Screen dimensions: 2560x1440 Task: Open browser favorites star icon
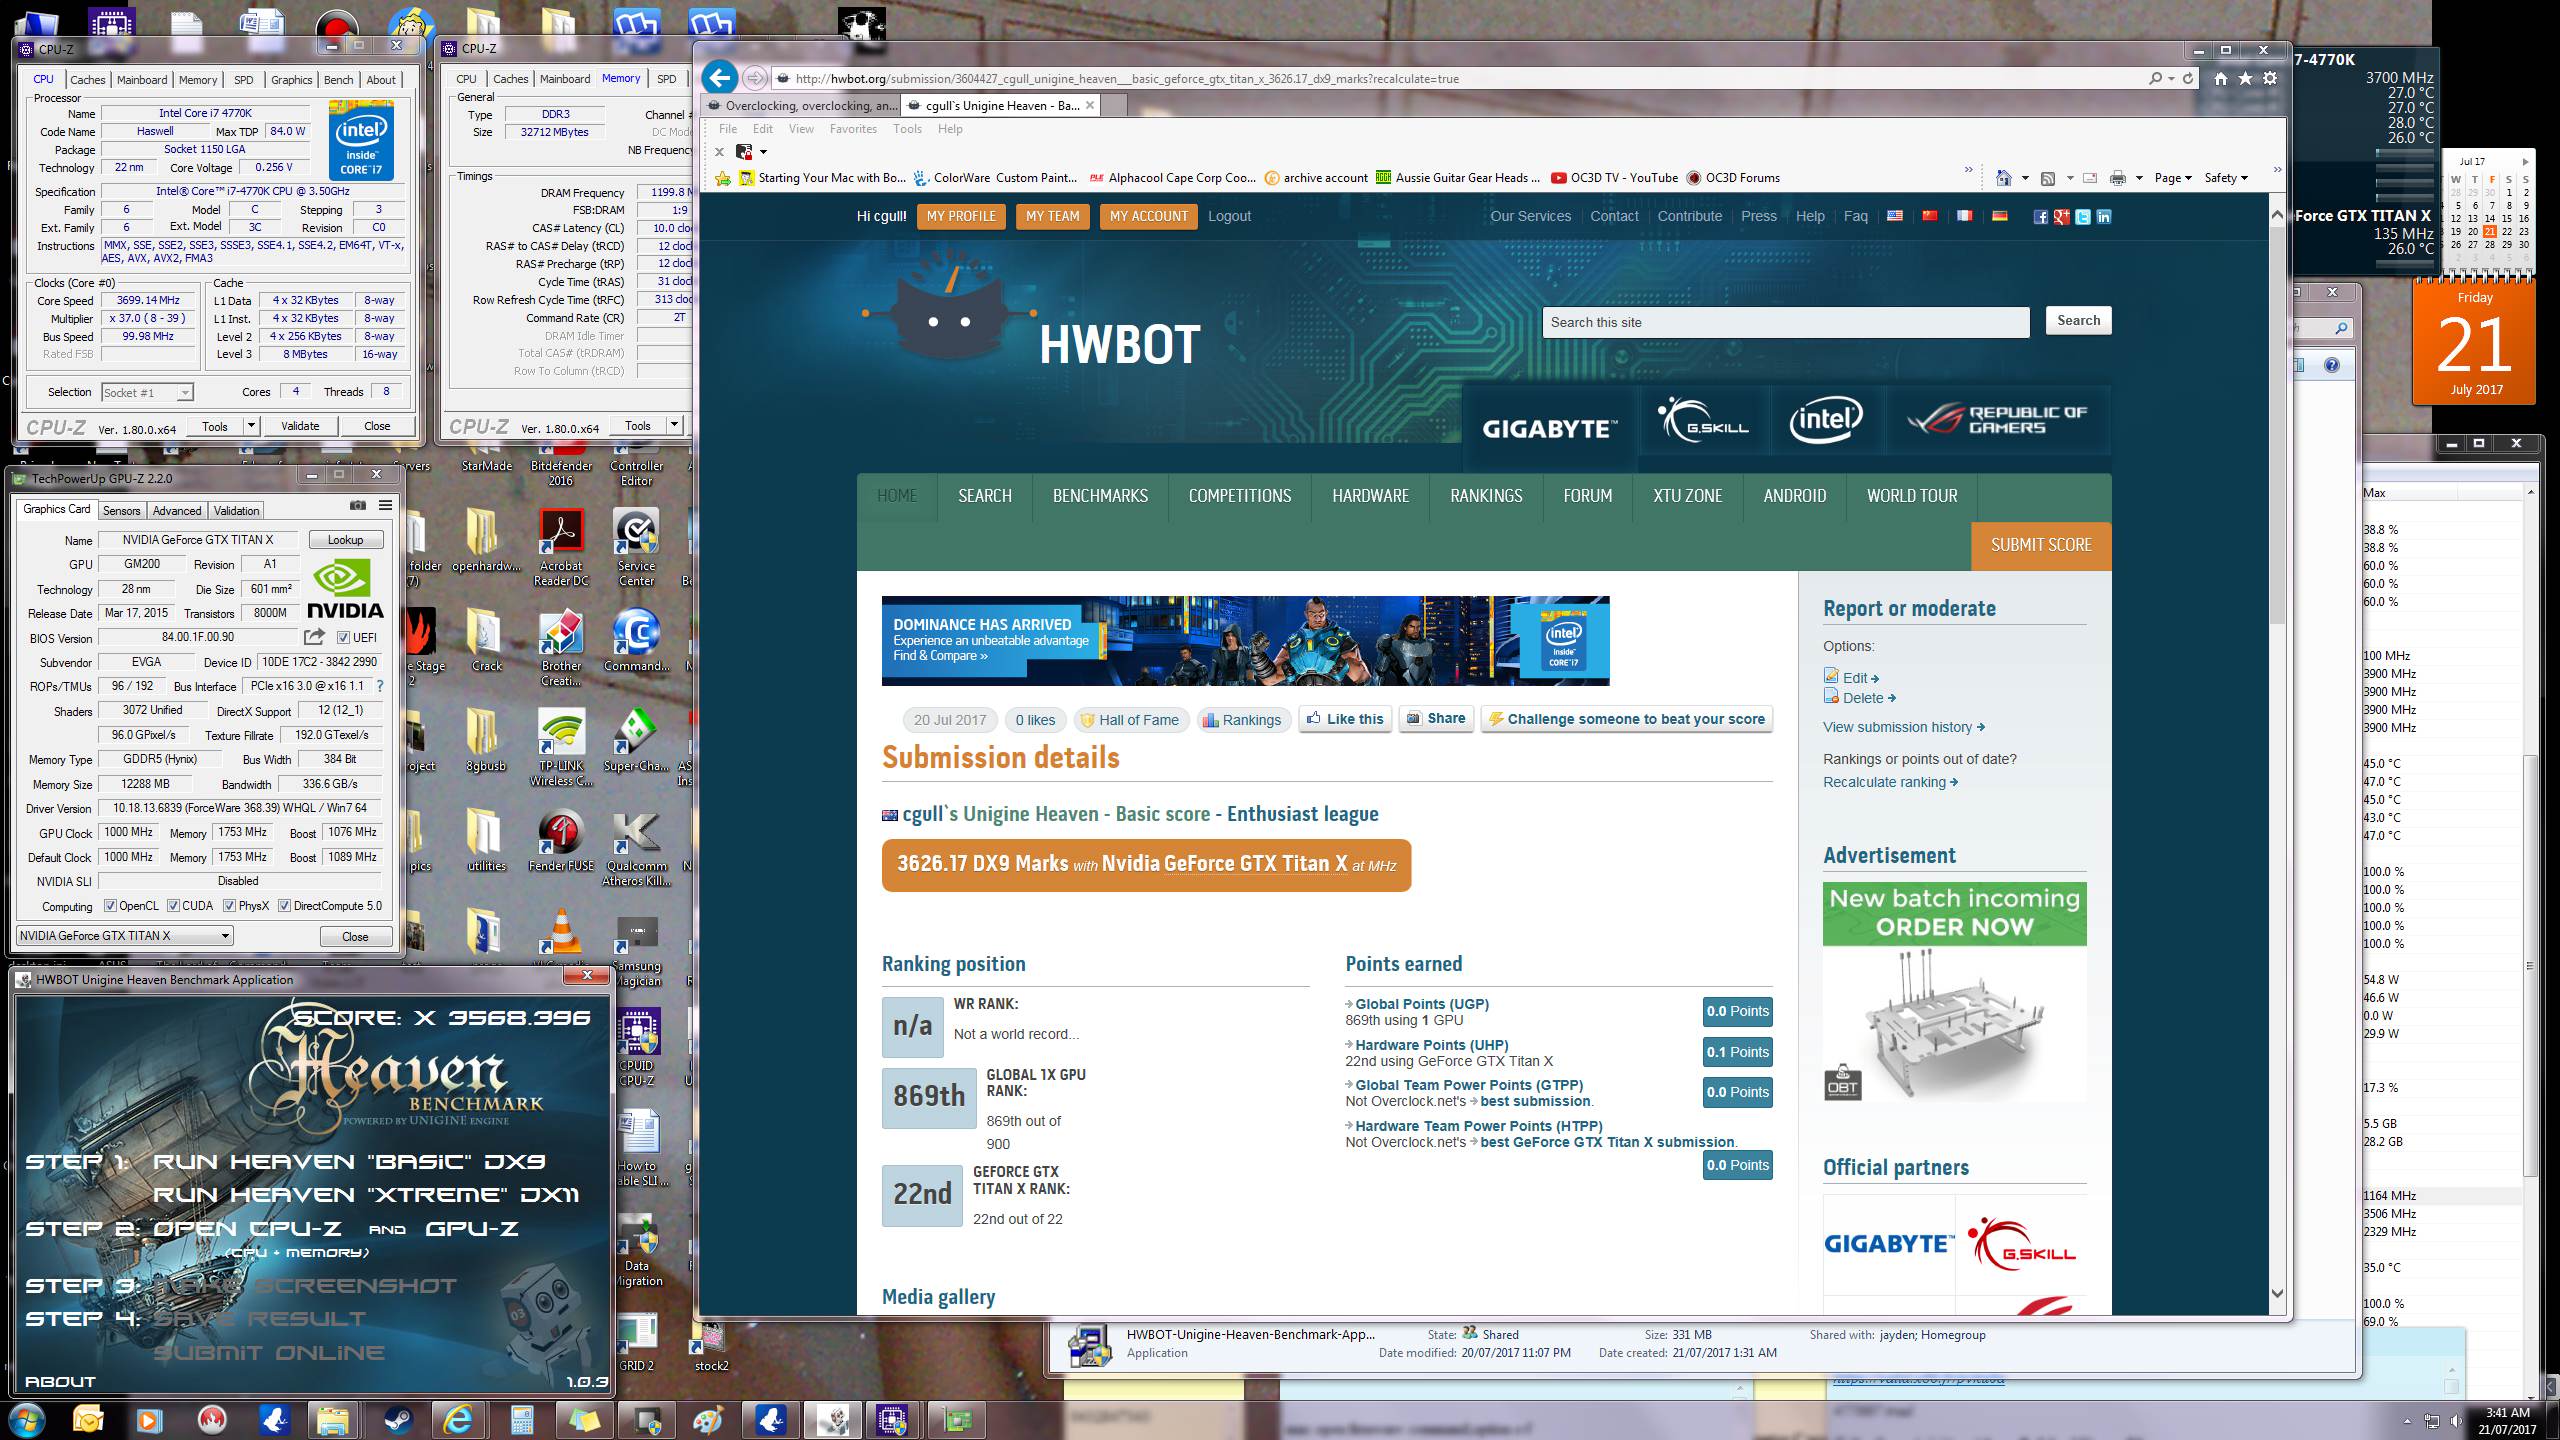(x=2245, y=78)
